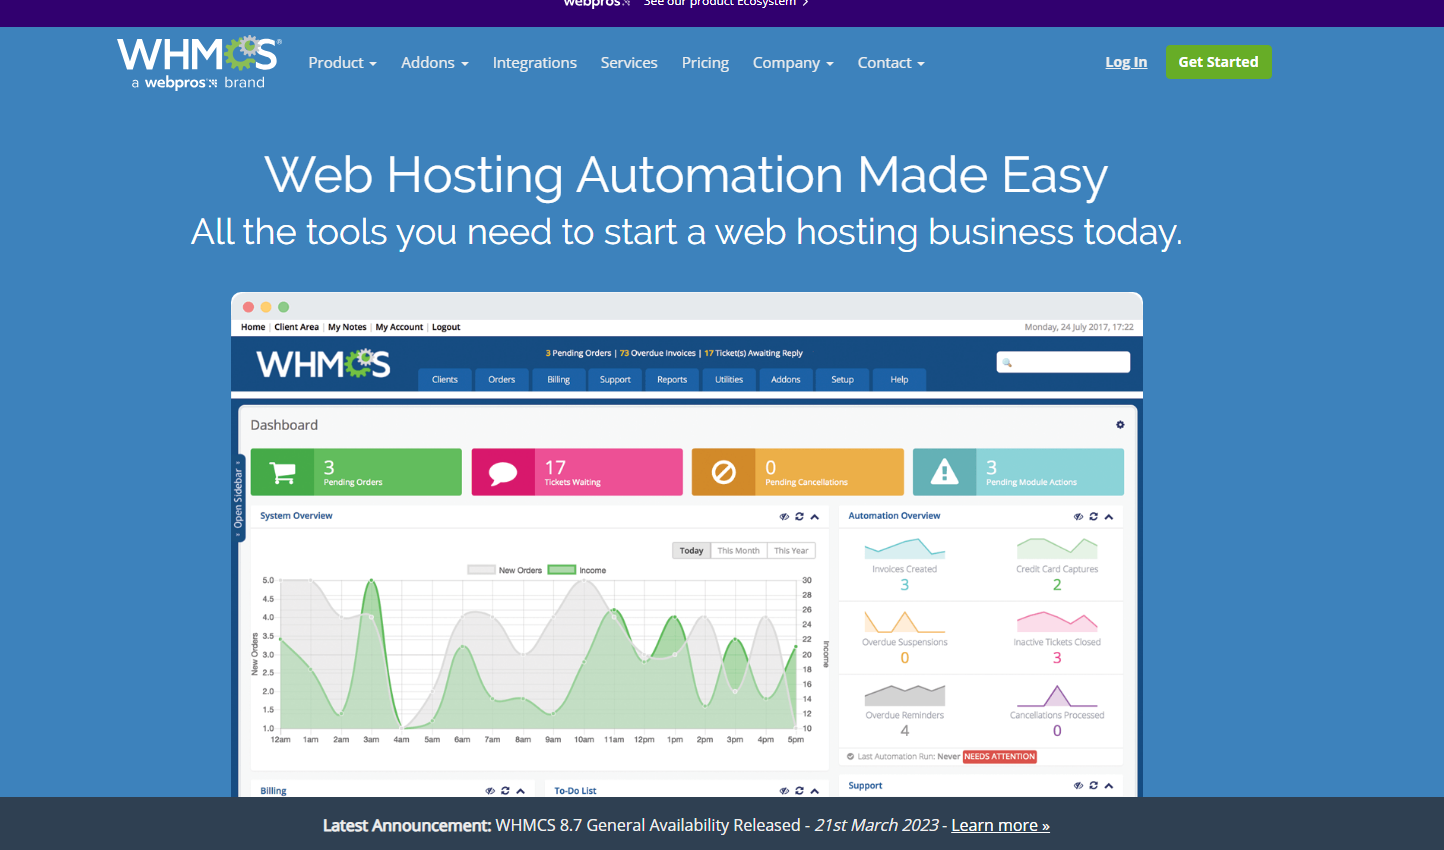Click the Tickets Waiting speech bubble icon
This screenshot has height=850, width=1444.
coord(503,472)
